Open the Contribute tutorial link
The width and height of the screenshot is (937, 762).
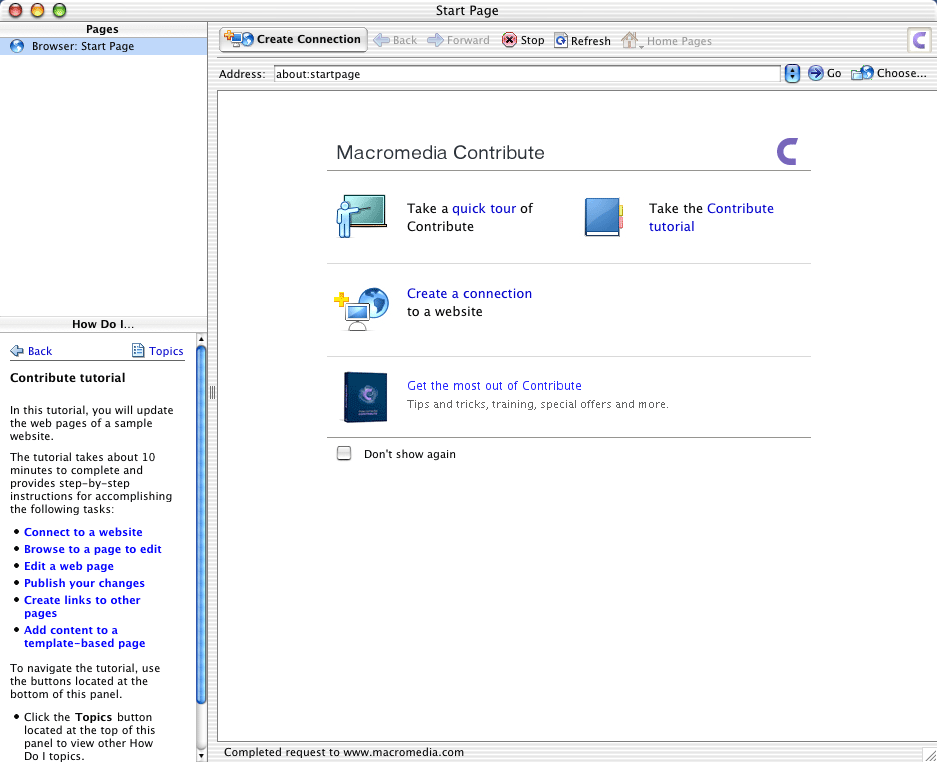click(x=711, y=217)
